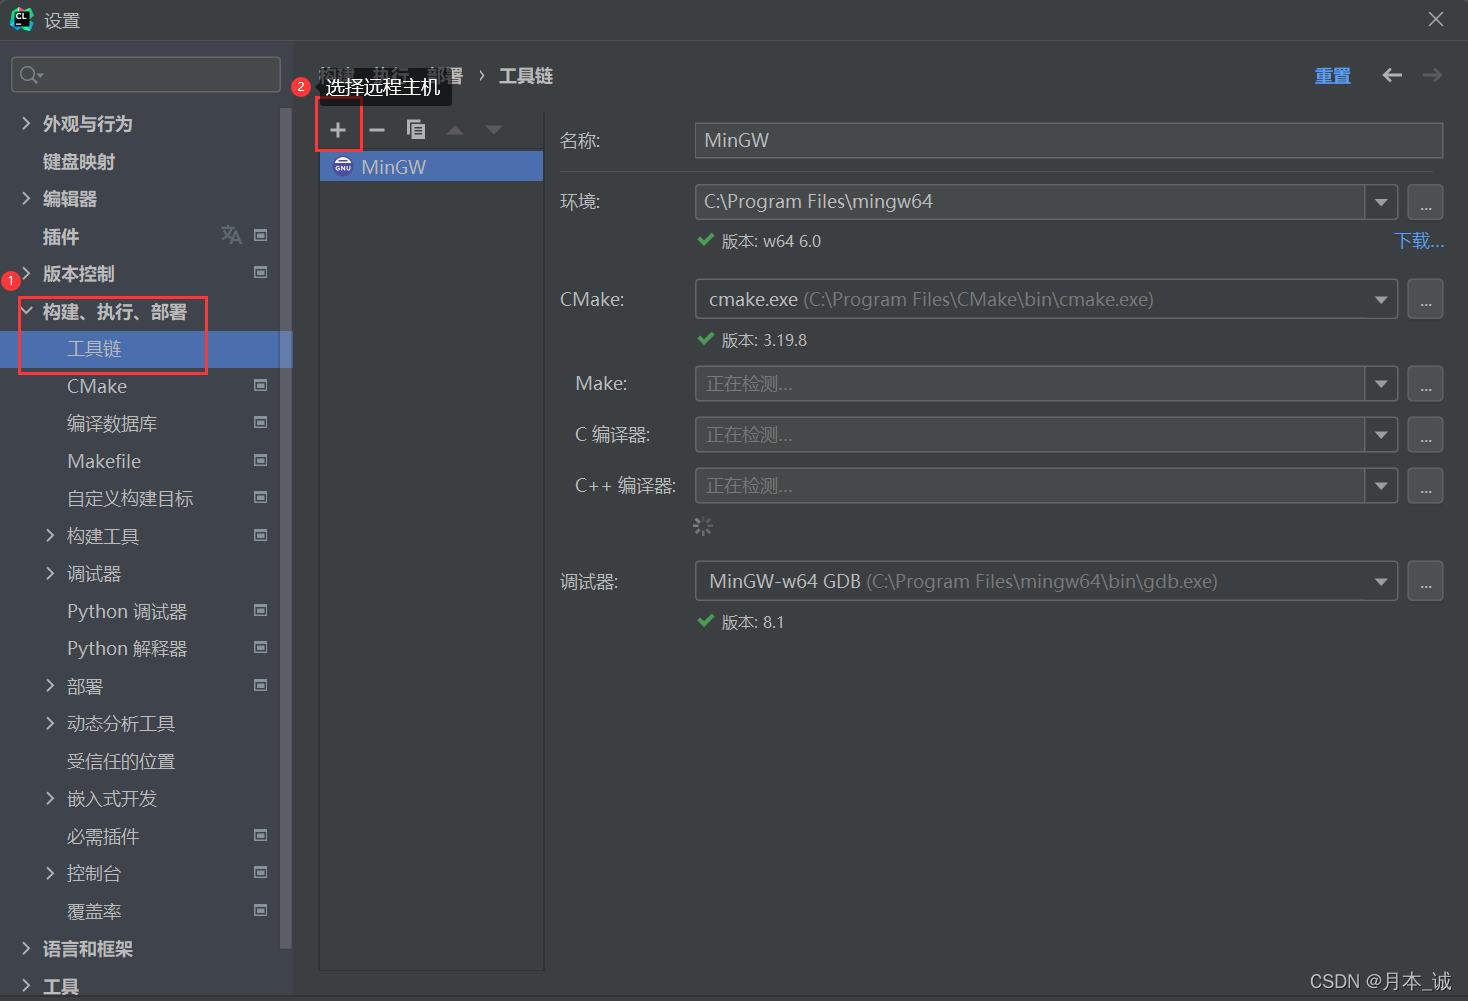Expand the 语言和框架 section
Screen dimensions: 1468x1001
click(26, 948)
